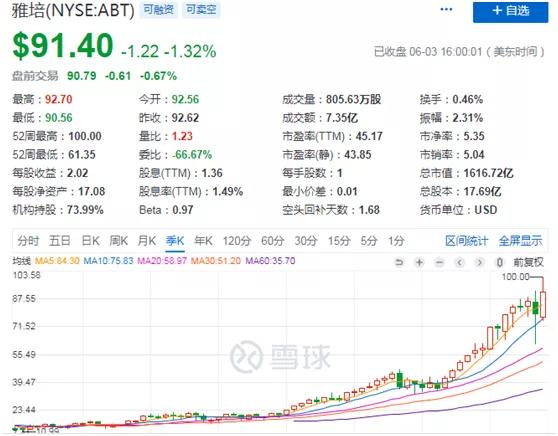Switch to the 月K chart tab
The image size is (558, 436).
pos(147,241)
